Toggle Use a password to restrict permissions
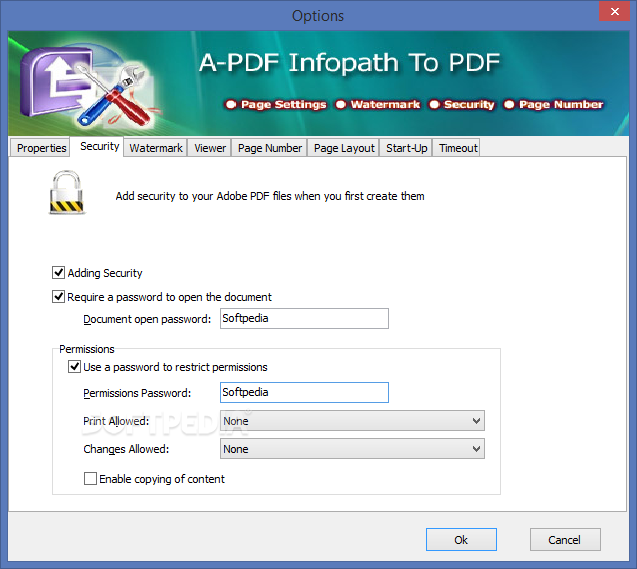Image resolution: width=637 pixels, height=569 pixels. (74, 367)
